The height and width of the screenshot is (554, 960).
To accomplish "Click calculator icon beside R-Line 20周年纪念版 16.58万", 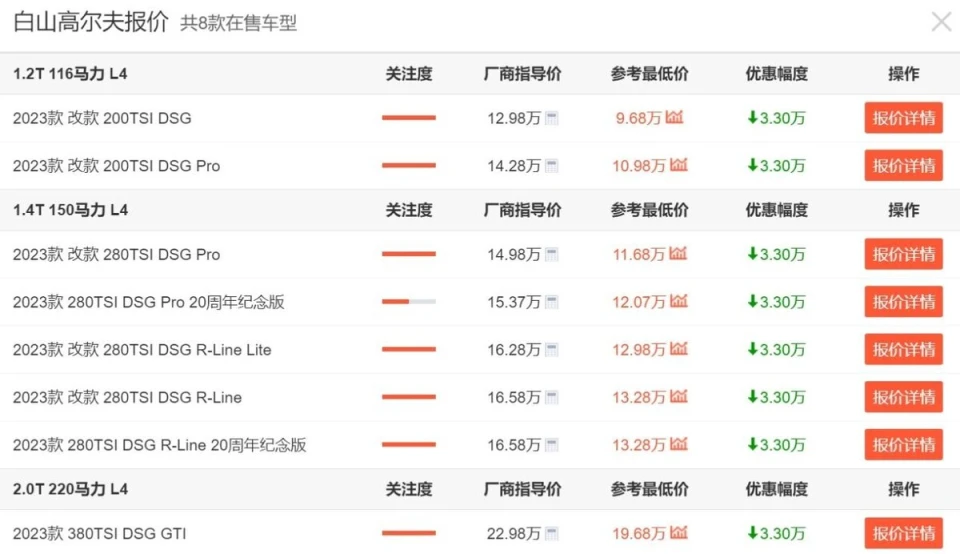I will (x=552, y=444).
